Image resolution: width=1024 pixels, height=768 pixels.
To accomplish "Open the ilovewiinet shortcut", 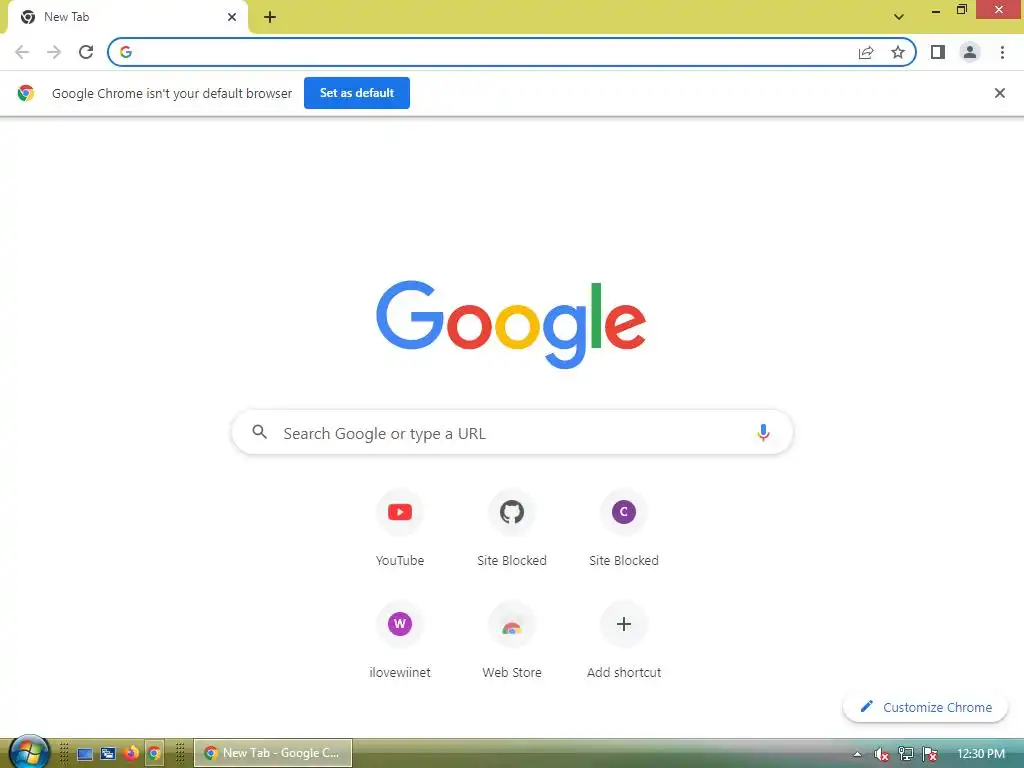I will click(x=400, y=639).
